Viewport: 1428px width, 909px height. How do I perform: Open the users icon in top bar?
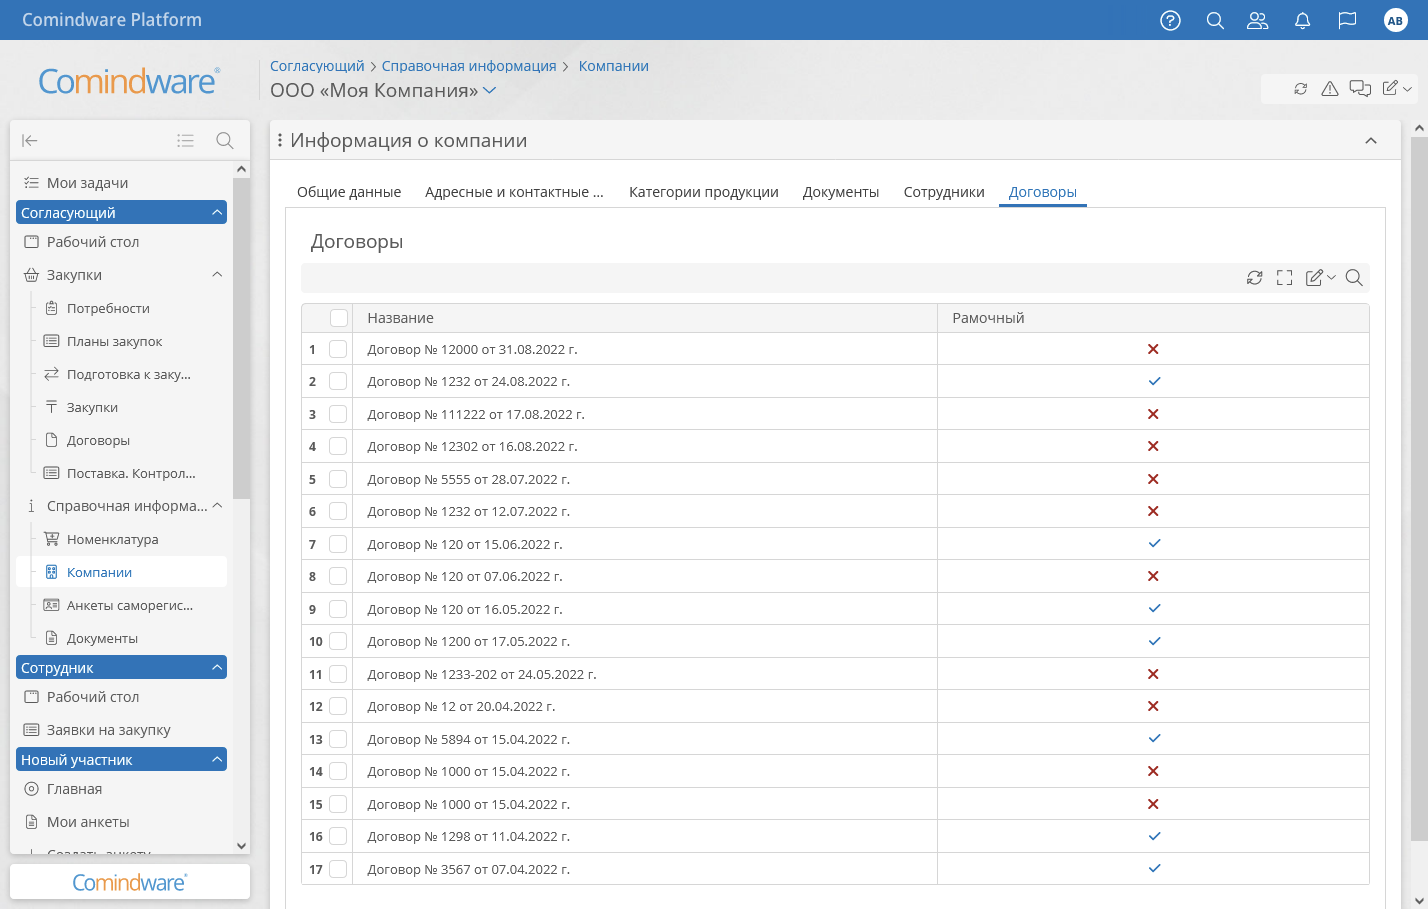tap(1258, 20)
